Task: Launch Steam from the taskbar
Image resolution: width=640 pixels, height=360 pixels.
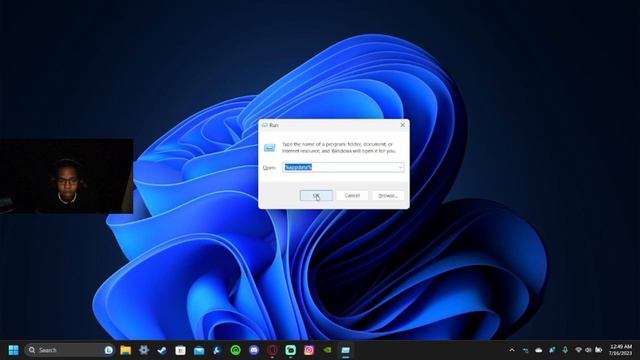Action: click(162, 350)
